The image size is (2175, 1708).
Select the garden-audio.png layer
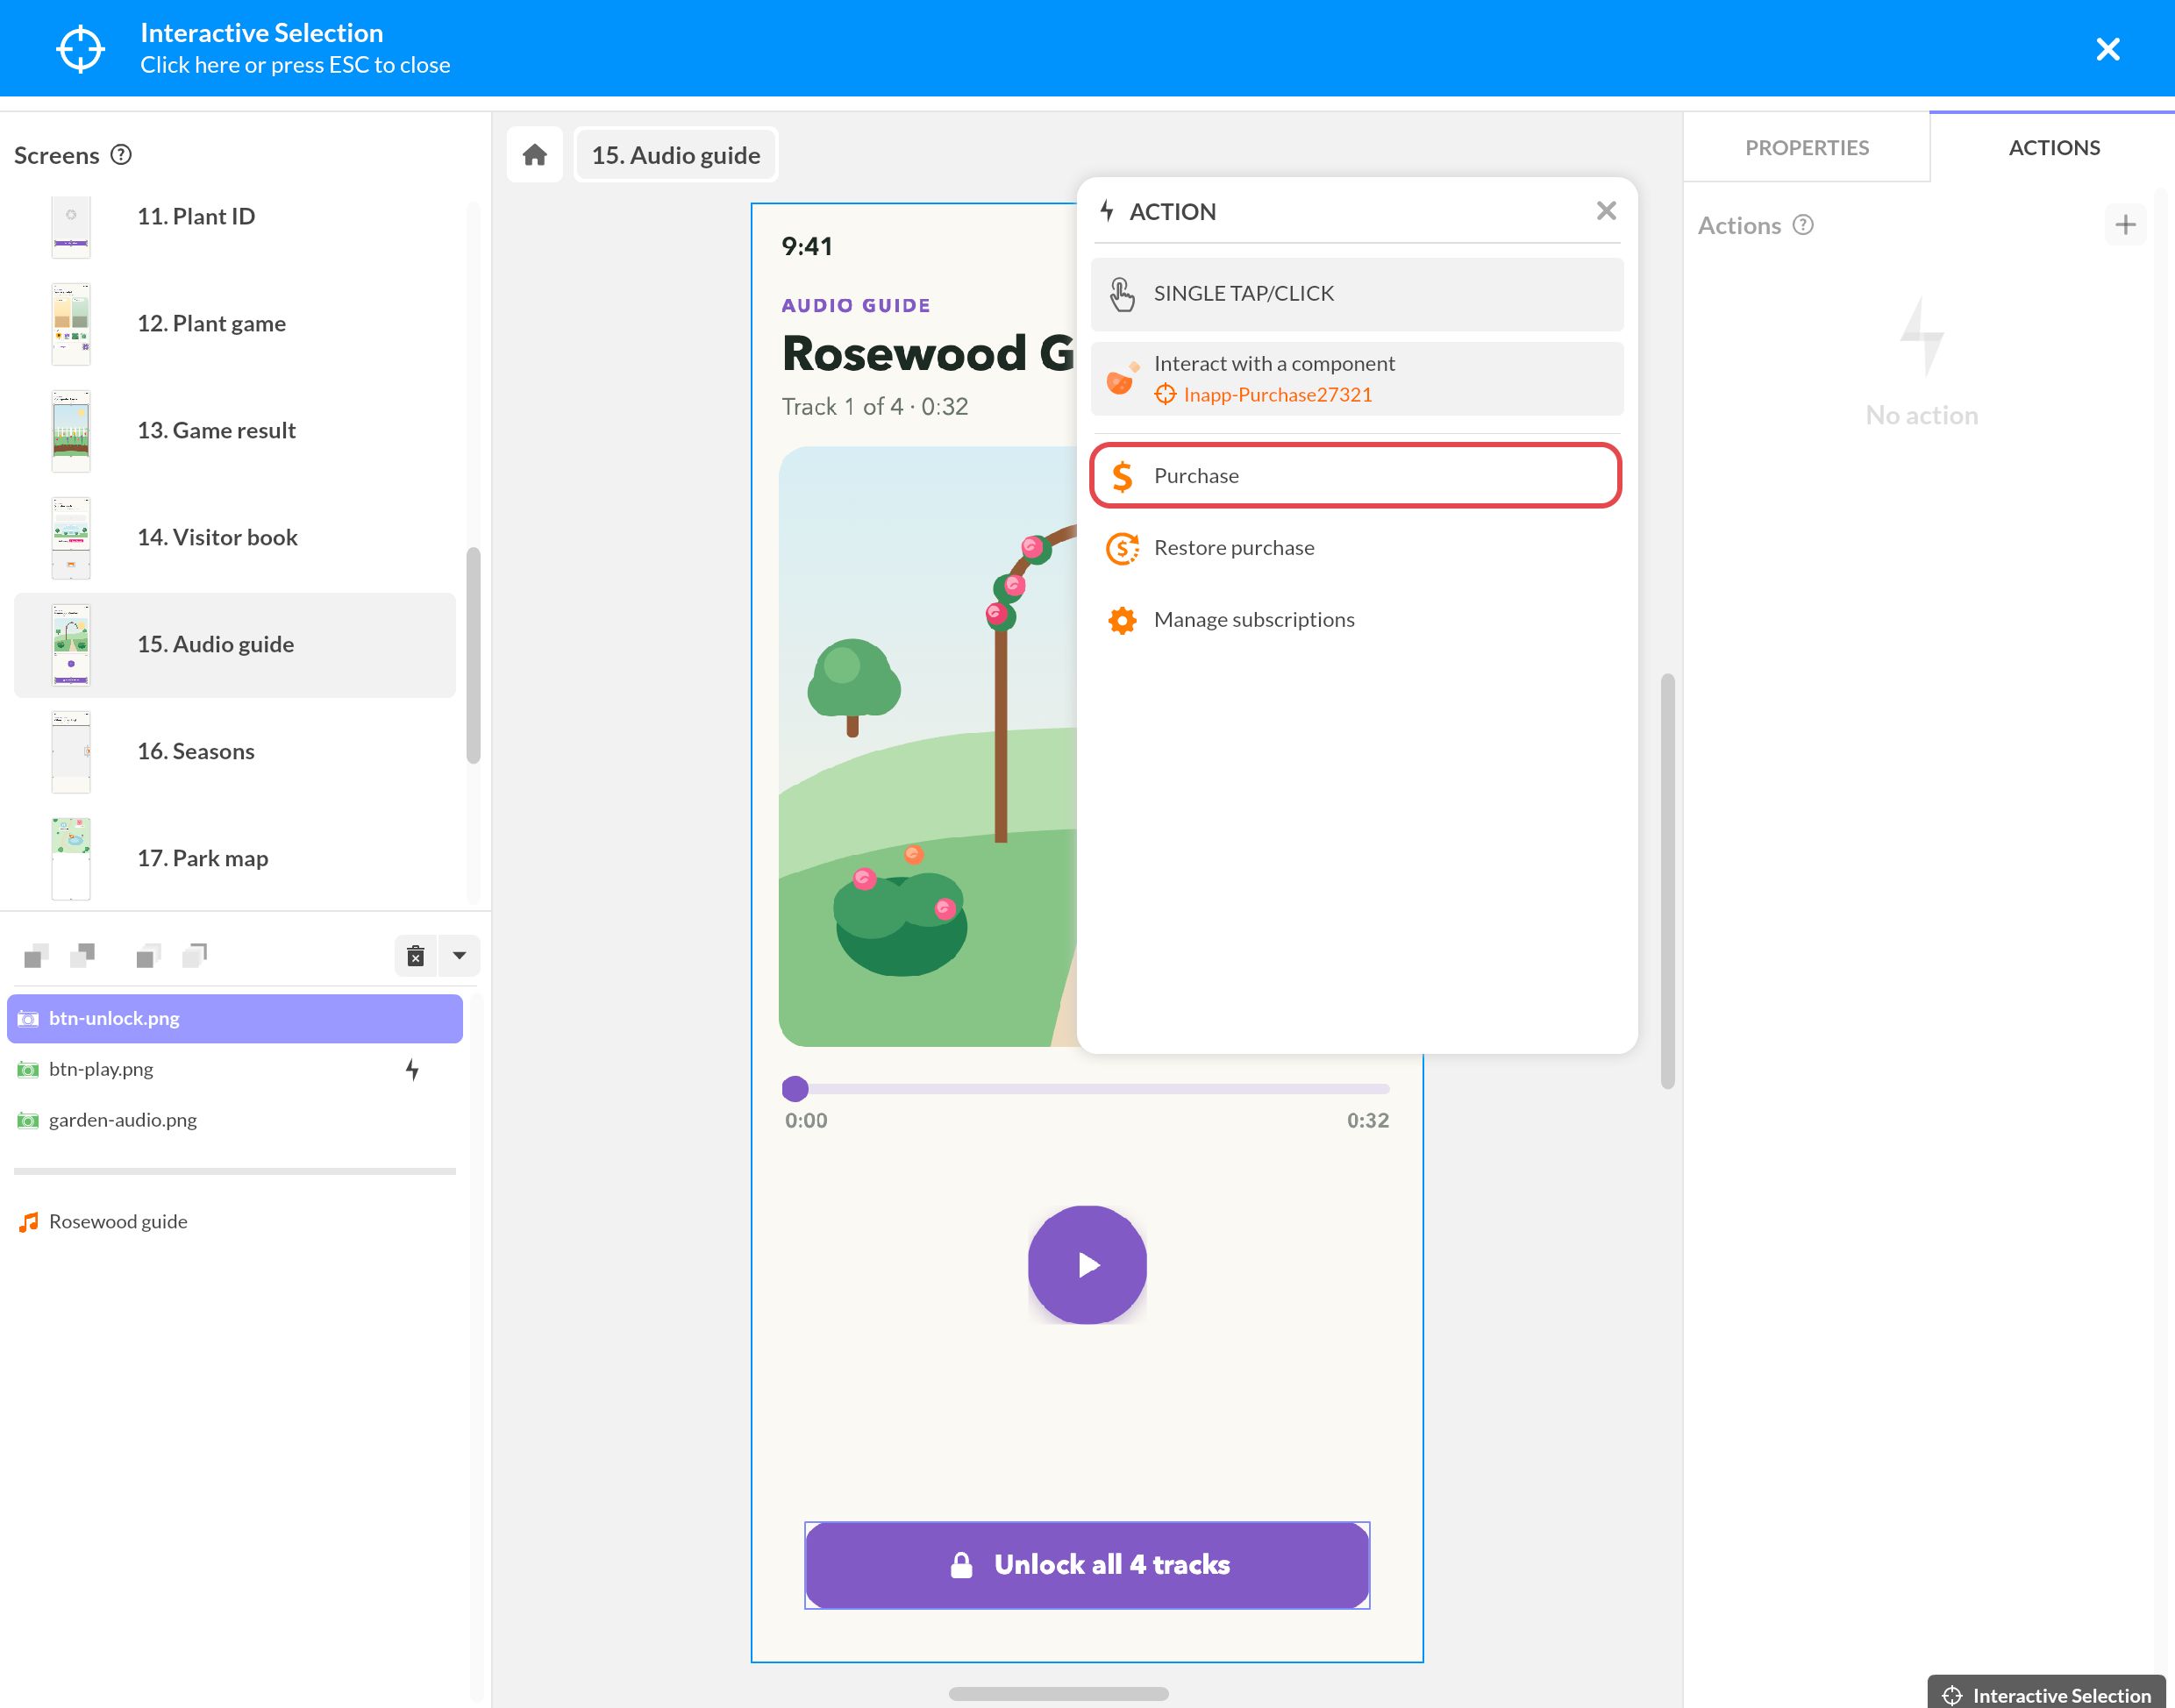(235, 1121)
